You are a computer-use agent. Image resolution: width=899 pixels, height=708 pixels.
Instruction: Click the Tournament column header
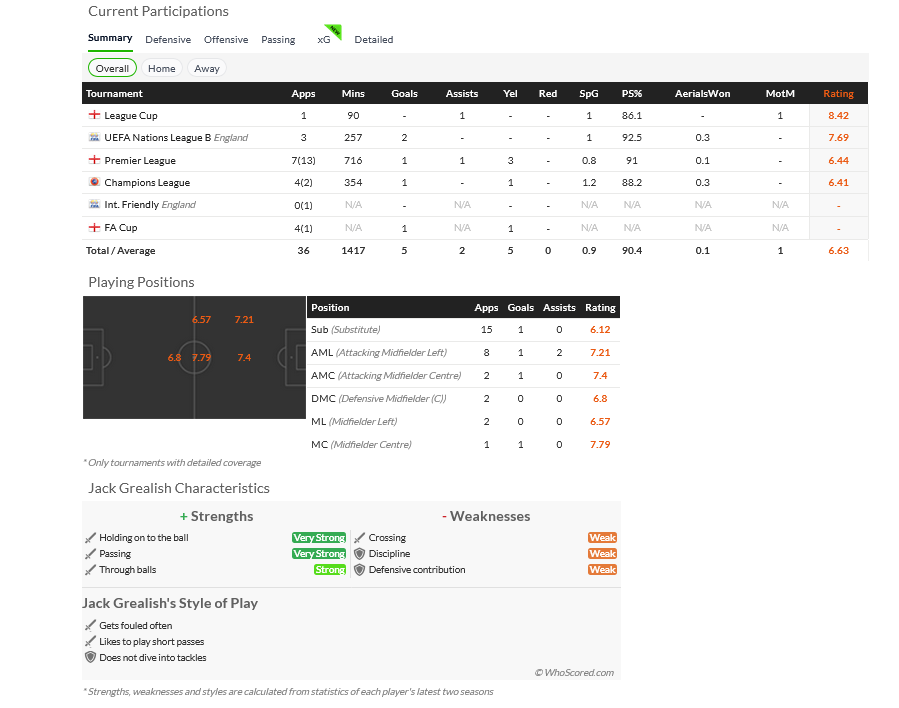tap(115, 93)
